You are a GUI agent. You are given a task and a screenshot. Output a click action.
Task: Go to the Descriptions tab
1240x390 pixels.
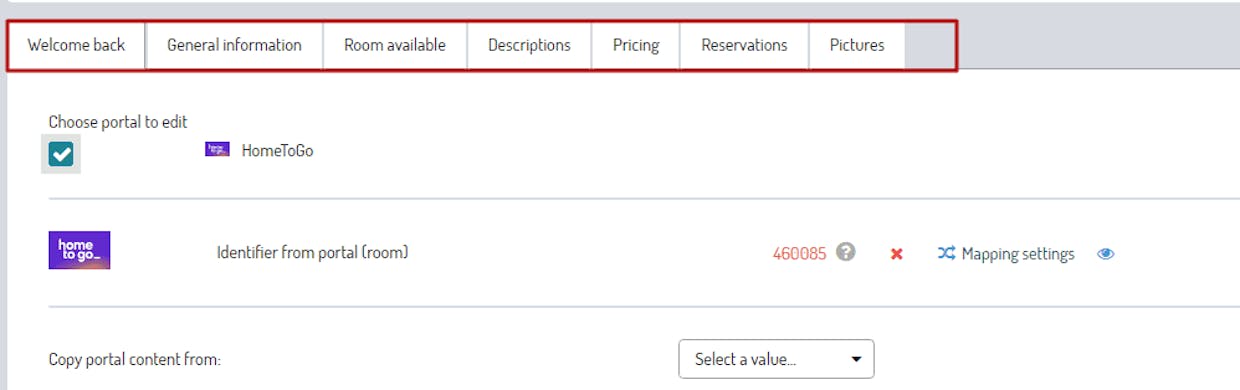click(529, 45)
